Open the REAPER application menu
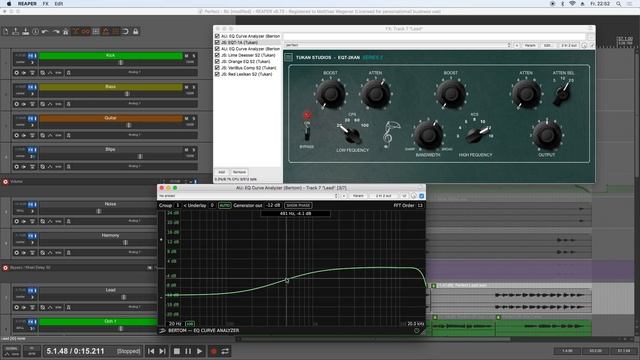Screen dimensions: 640x360 pos(27,4)
